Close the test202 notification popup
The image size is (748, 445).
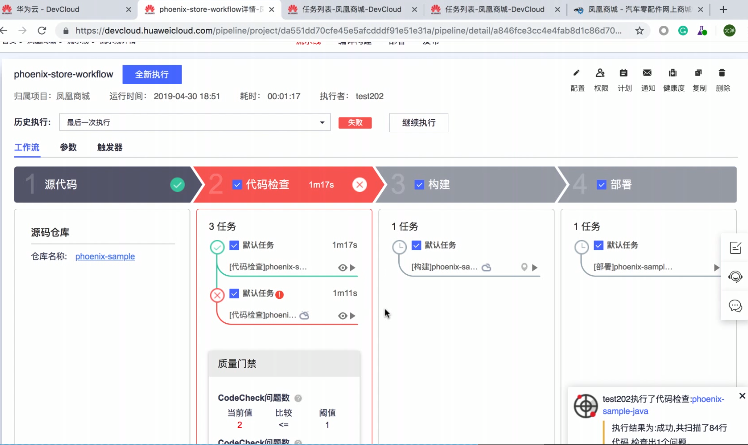click(742, 396)
